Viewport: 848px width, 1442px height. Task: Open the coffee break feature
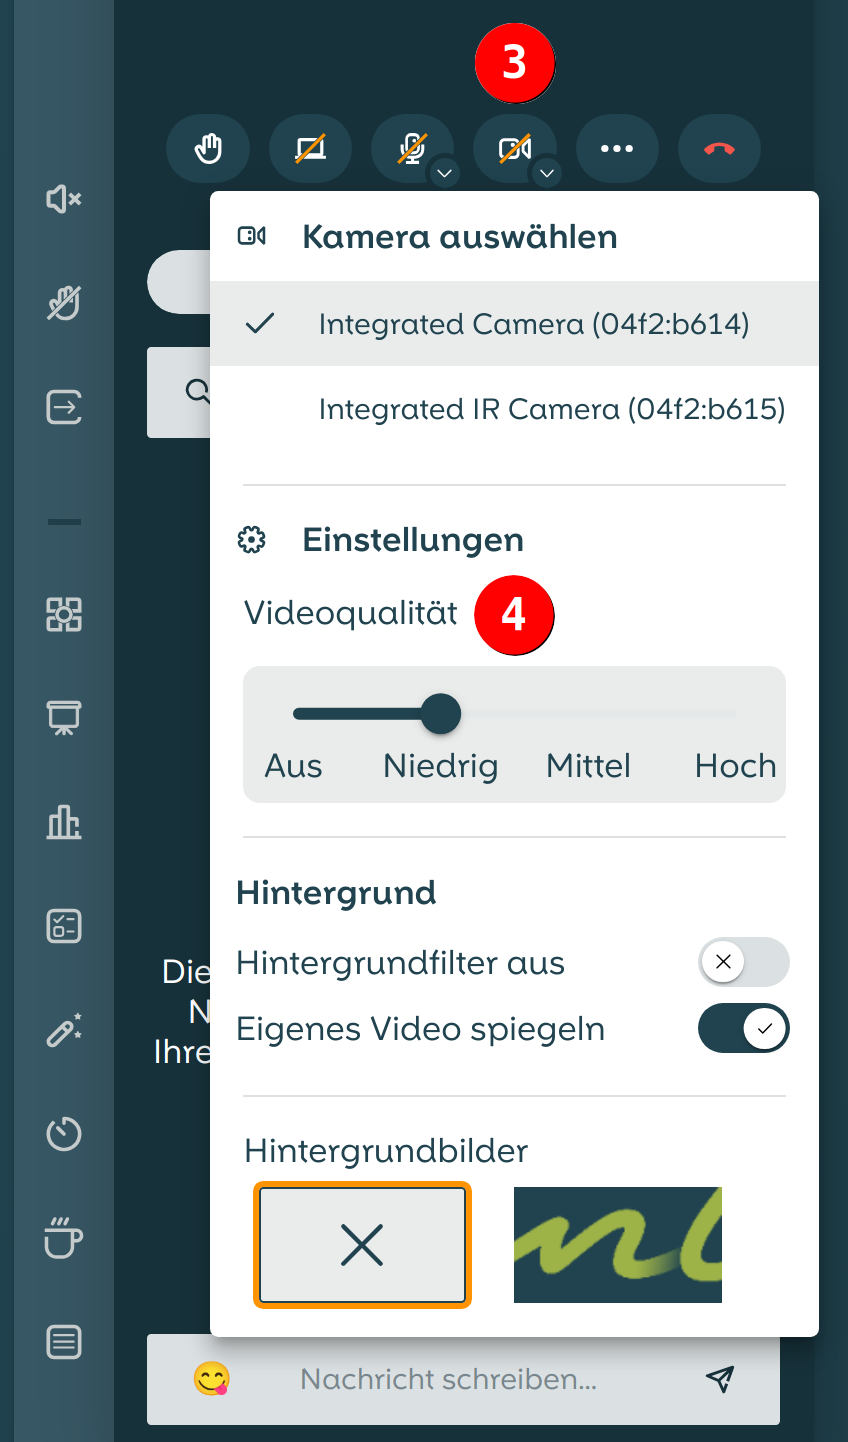[64, 1240]
